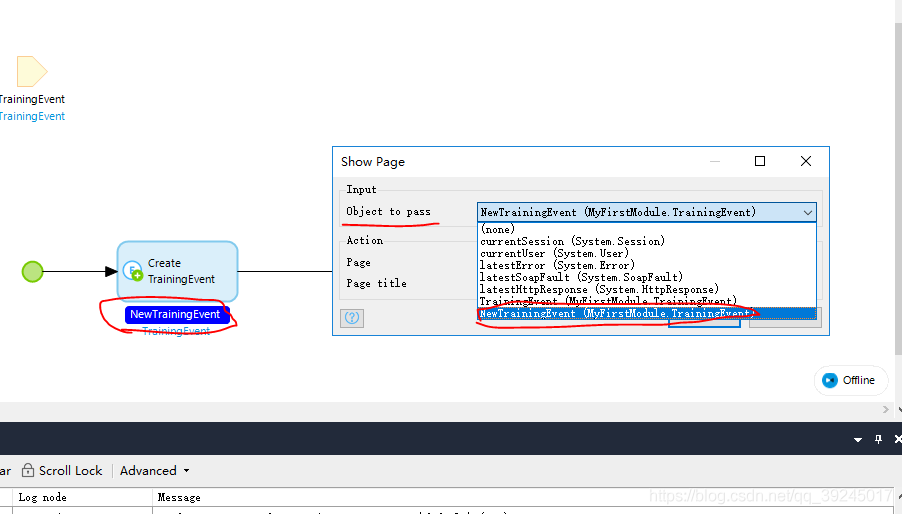The height and width of the screenshot is (514, 902).
Task: Select the green start event circle
Action: point(33,271)
